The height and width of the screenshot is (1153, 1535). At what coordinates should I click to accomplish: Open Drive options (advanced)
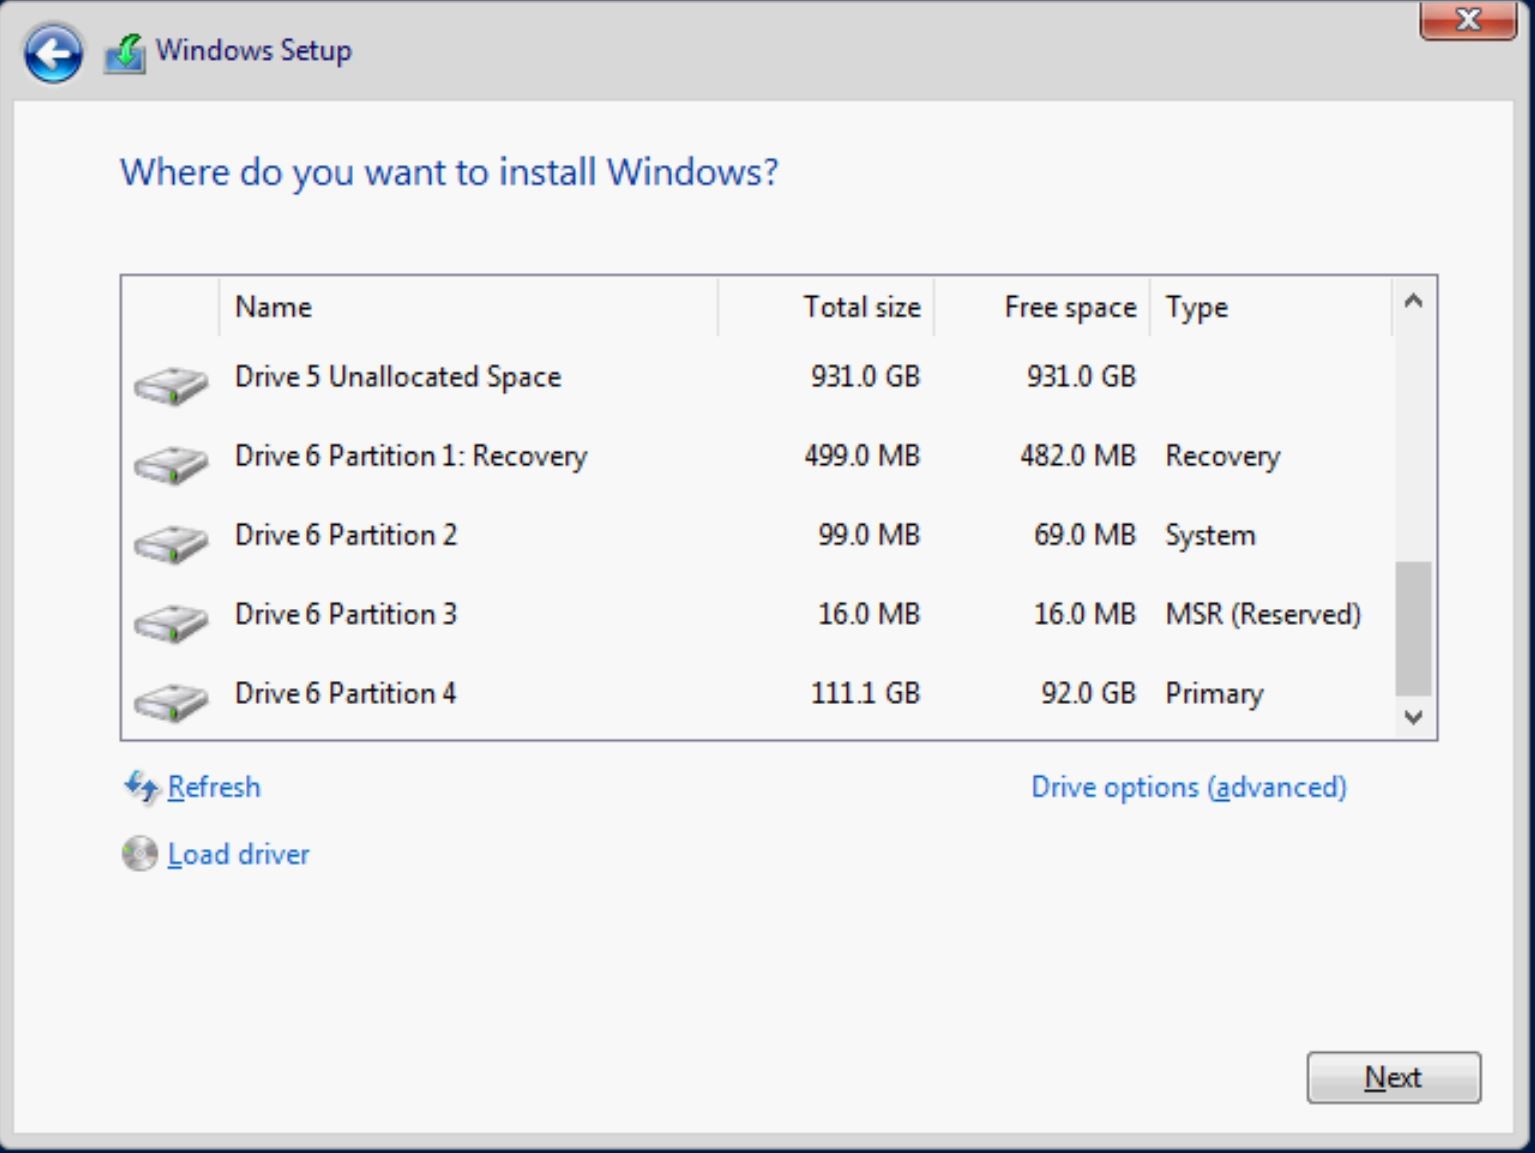(1188, 788)
